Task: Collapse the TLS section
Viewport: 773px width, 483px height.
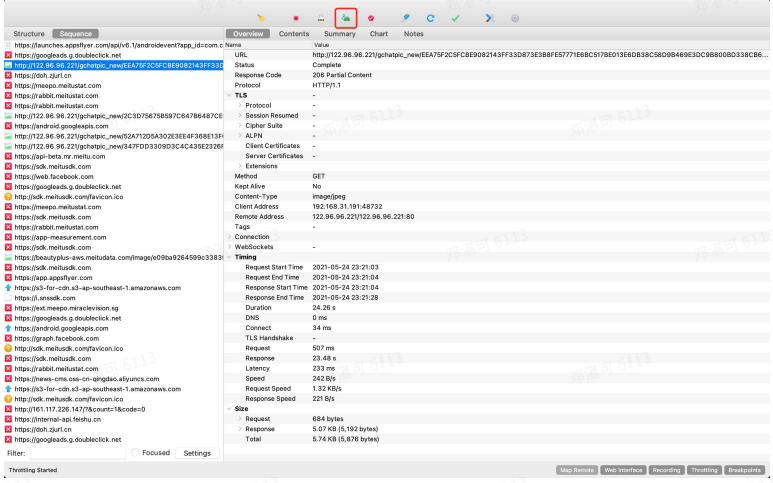Action: point(229,95)
